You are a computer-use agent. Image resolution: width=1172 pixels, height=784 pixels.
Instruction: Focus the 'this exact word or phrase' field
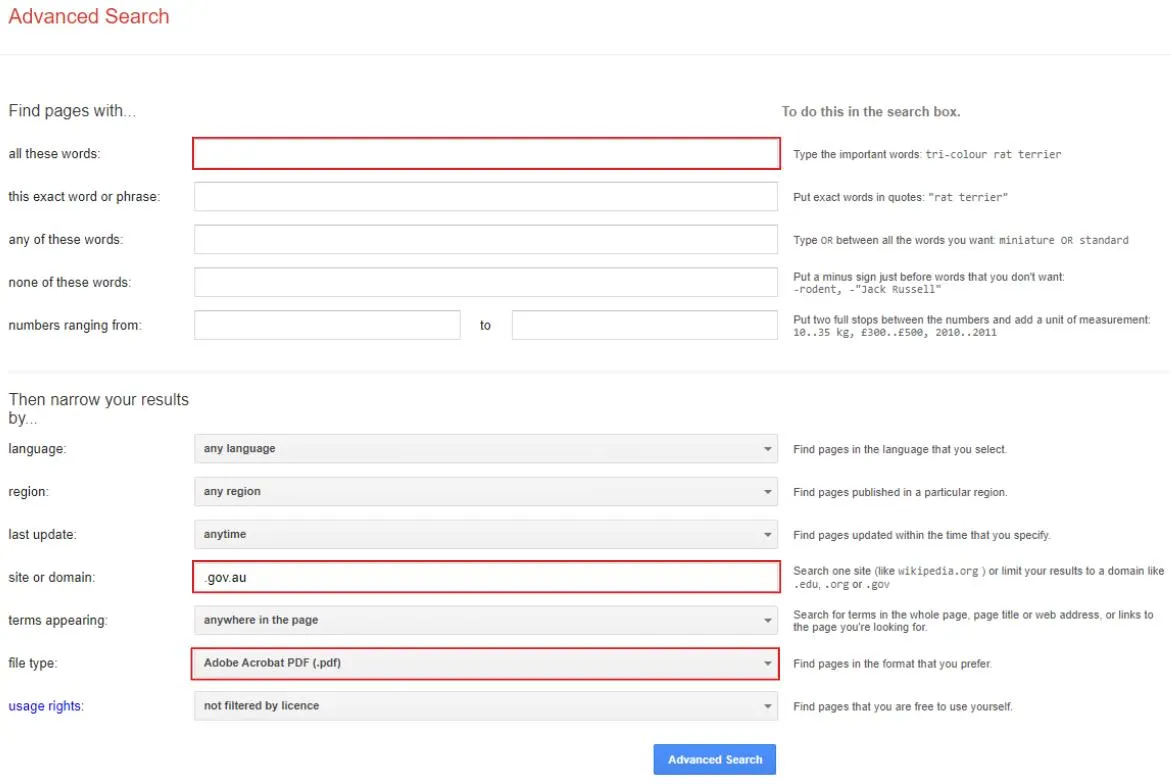(486, 197)
